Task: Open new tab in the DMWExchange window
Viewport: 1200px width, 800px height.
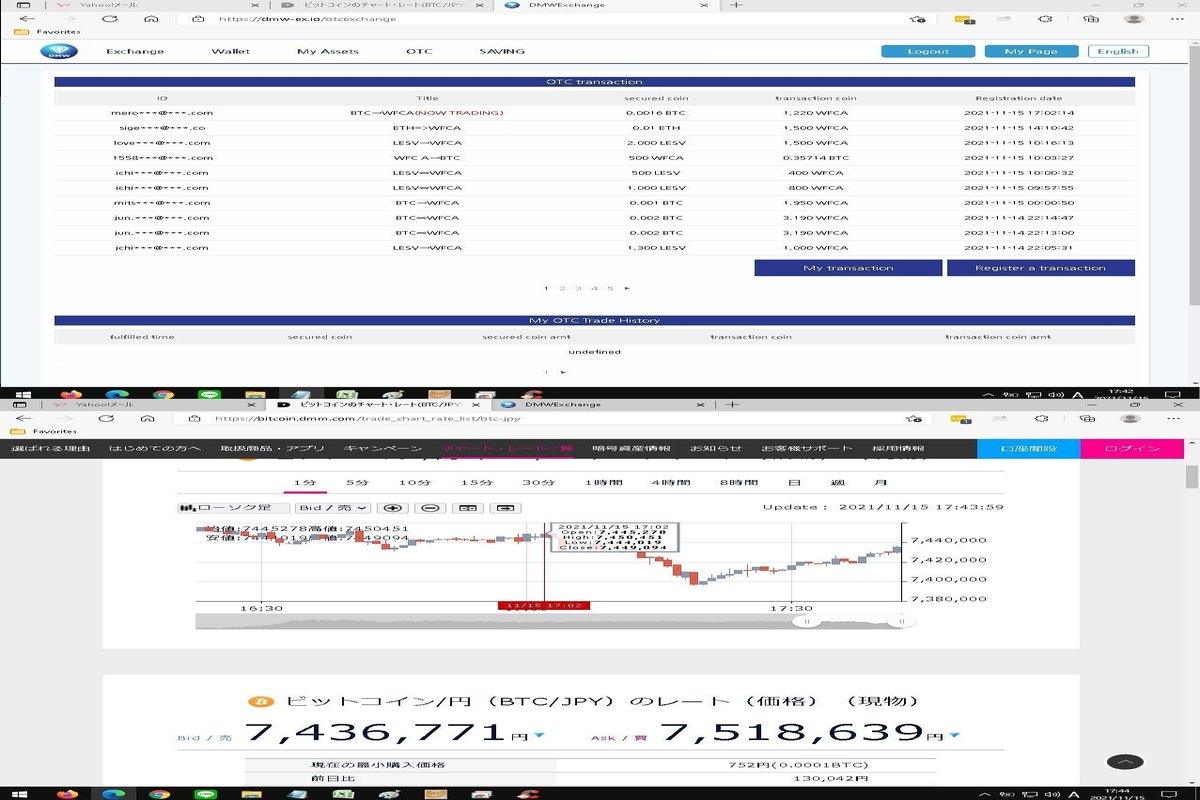Action: click(x=737, y=5)
